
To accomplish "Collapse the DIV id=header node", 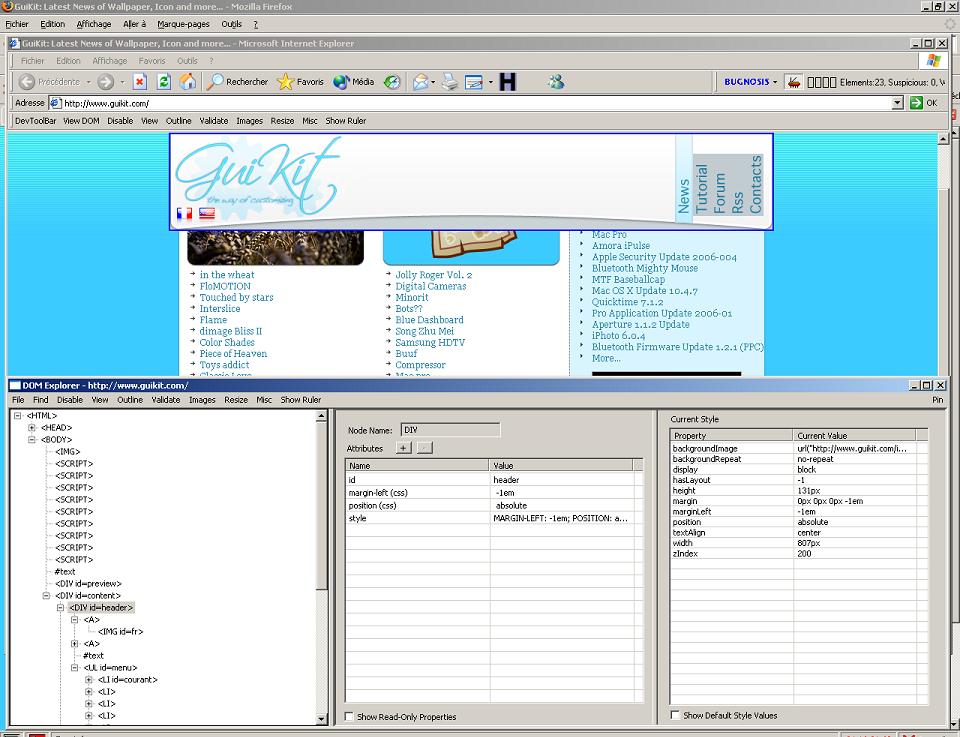I will 61,608.
